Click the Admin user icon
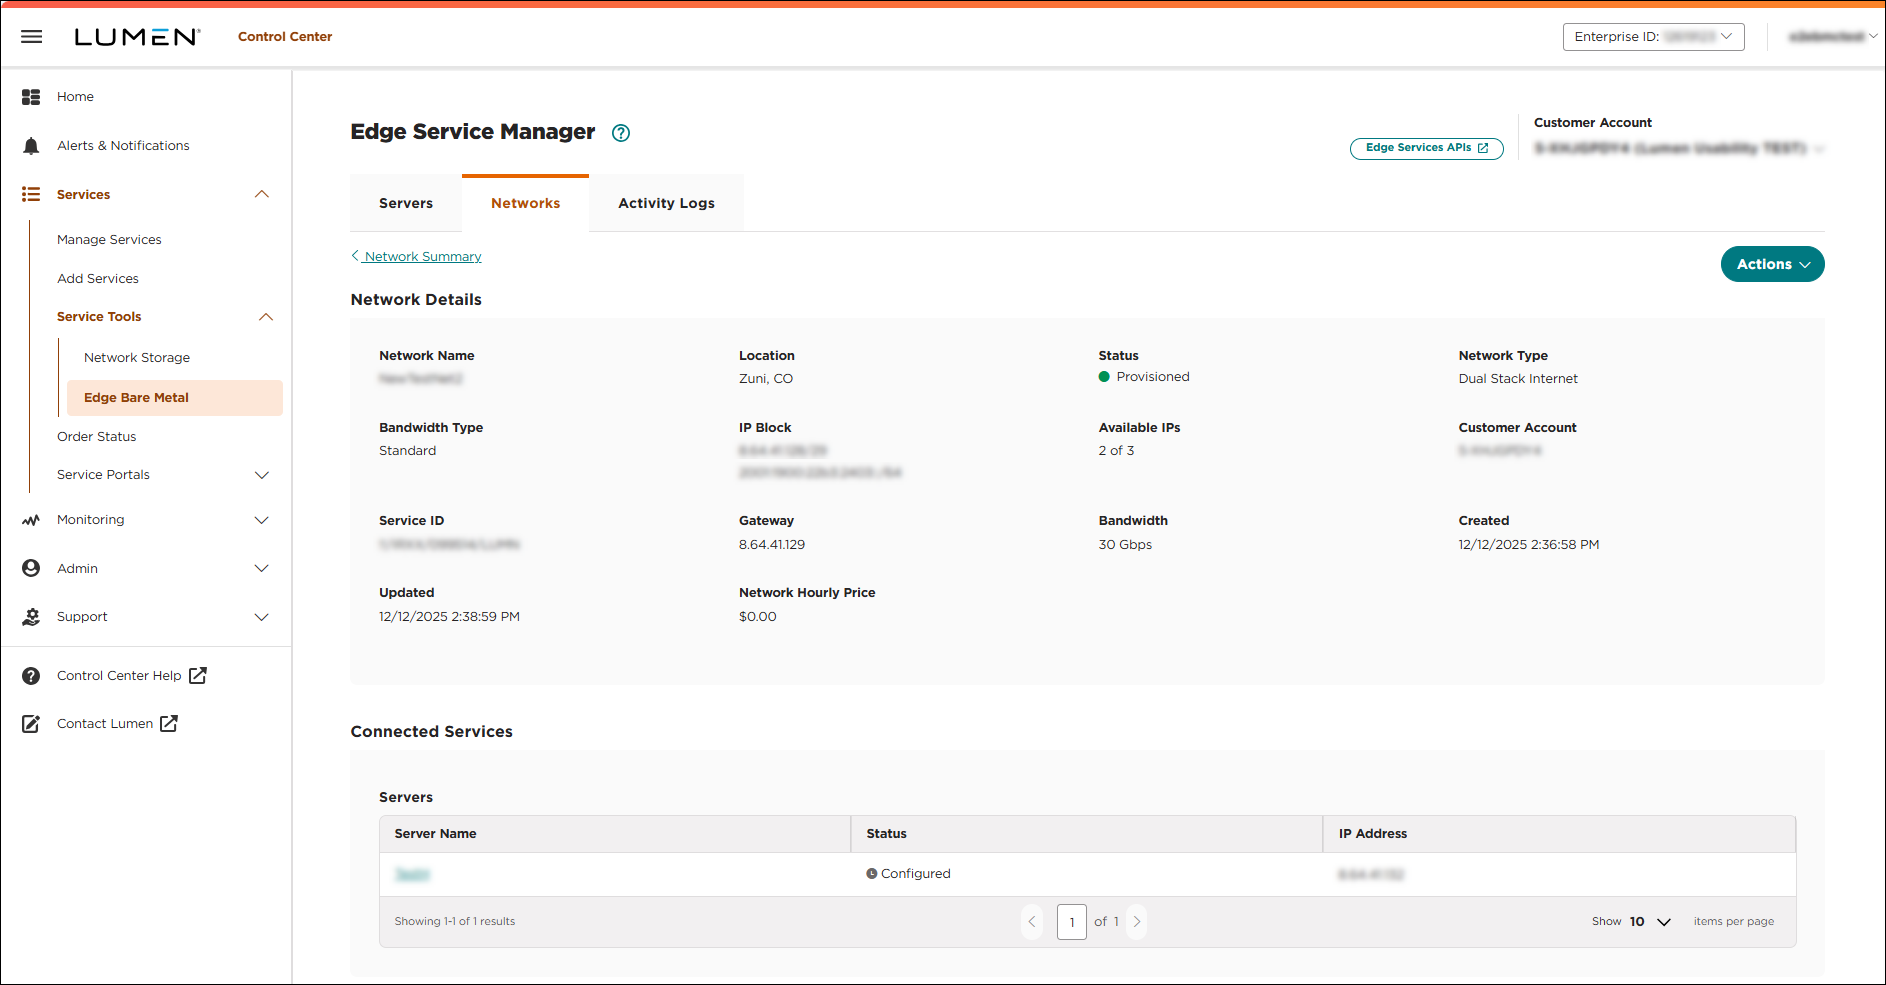This screenshot has height=985, width=1886. point(31,568)
